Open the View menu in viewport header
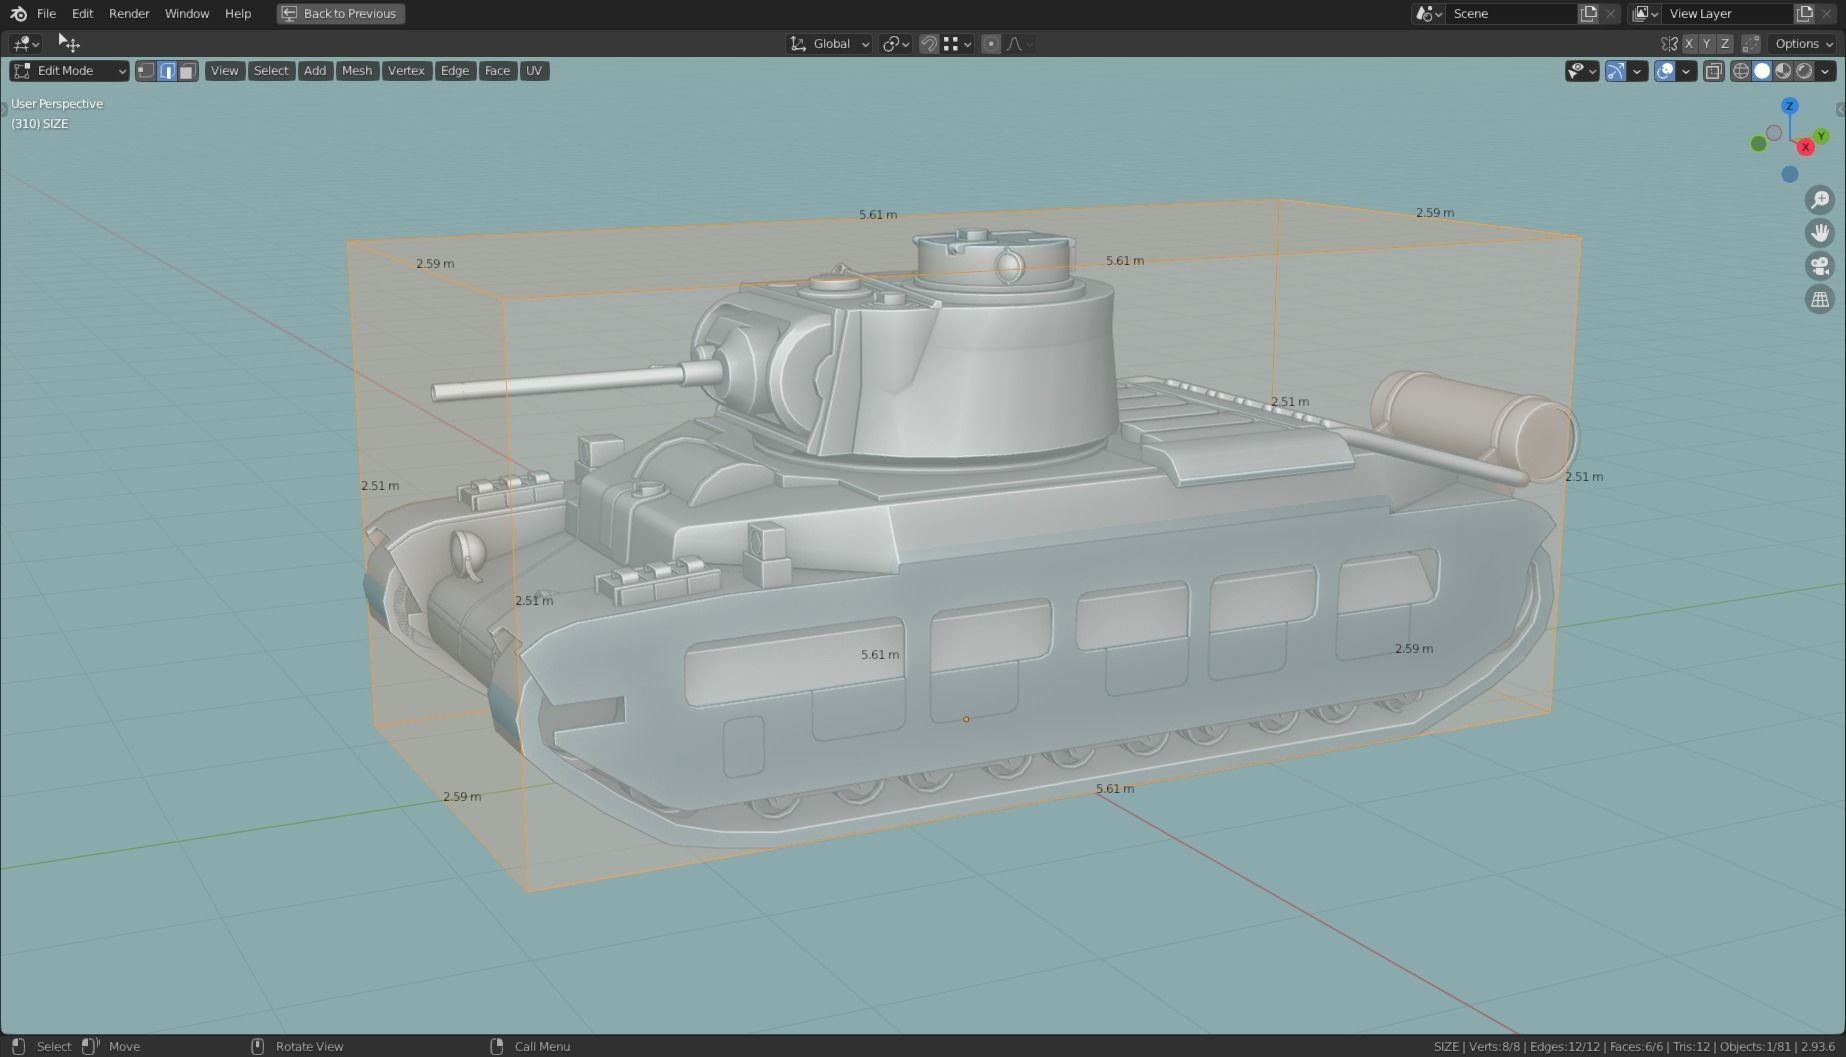Image resolution: width=1846 pixels, height=1057 pixels. pyautogui.click(x=224, y=71)
